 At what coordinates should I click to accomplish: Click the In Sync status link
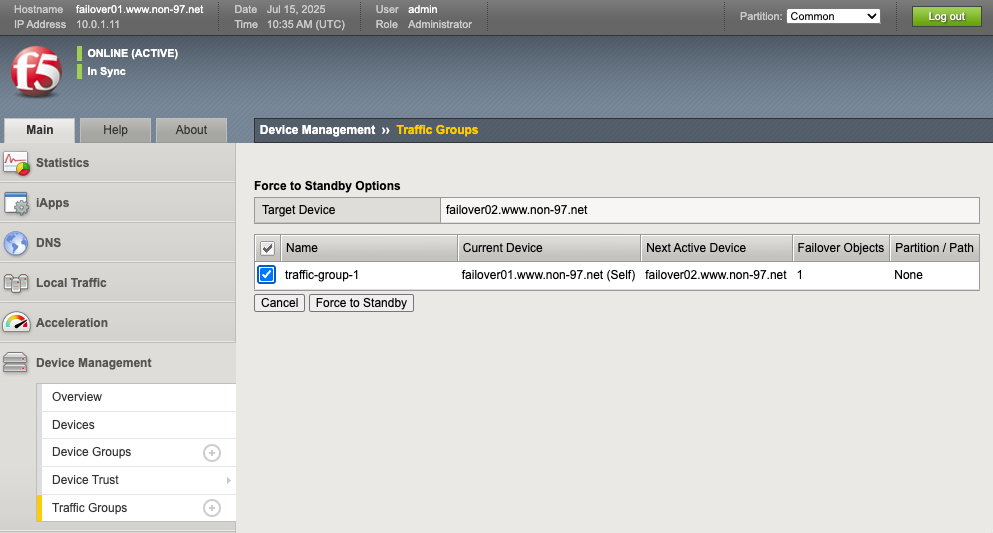[x=106, y=72]
